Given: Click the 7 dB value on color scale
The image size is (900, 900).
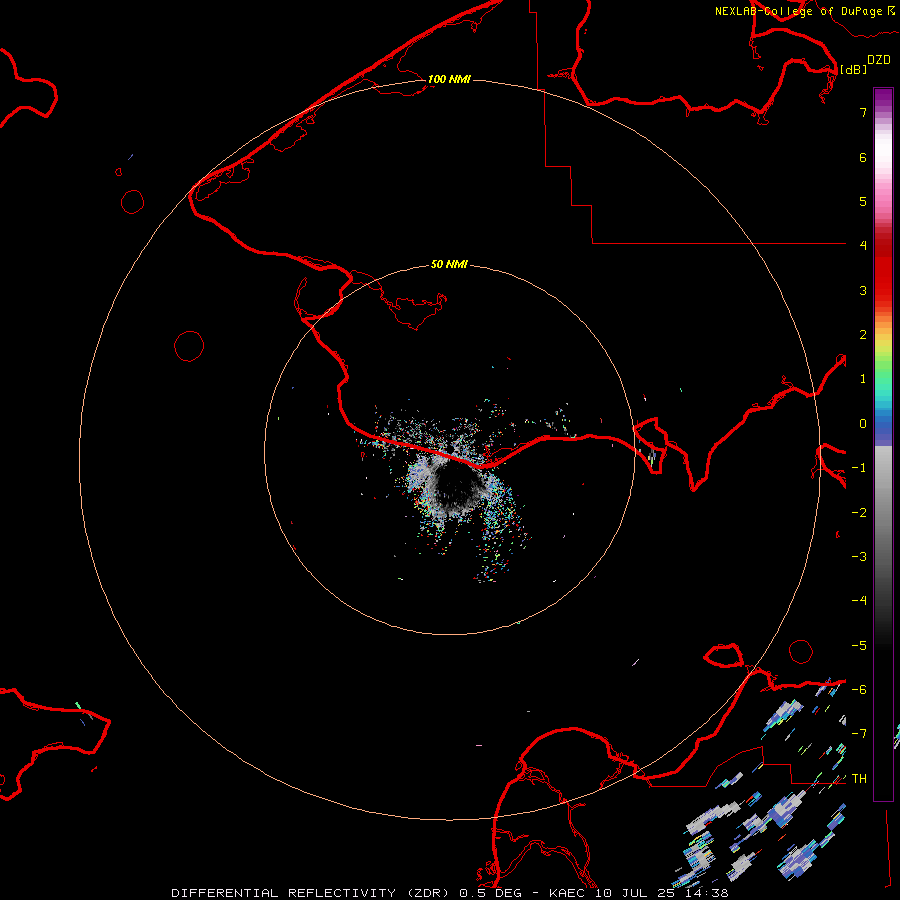Looking at the screenshot, I should coord(863,112).
